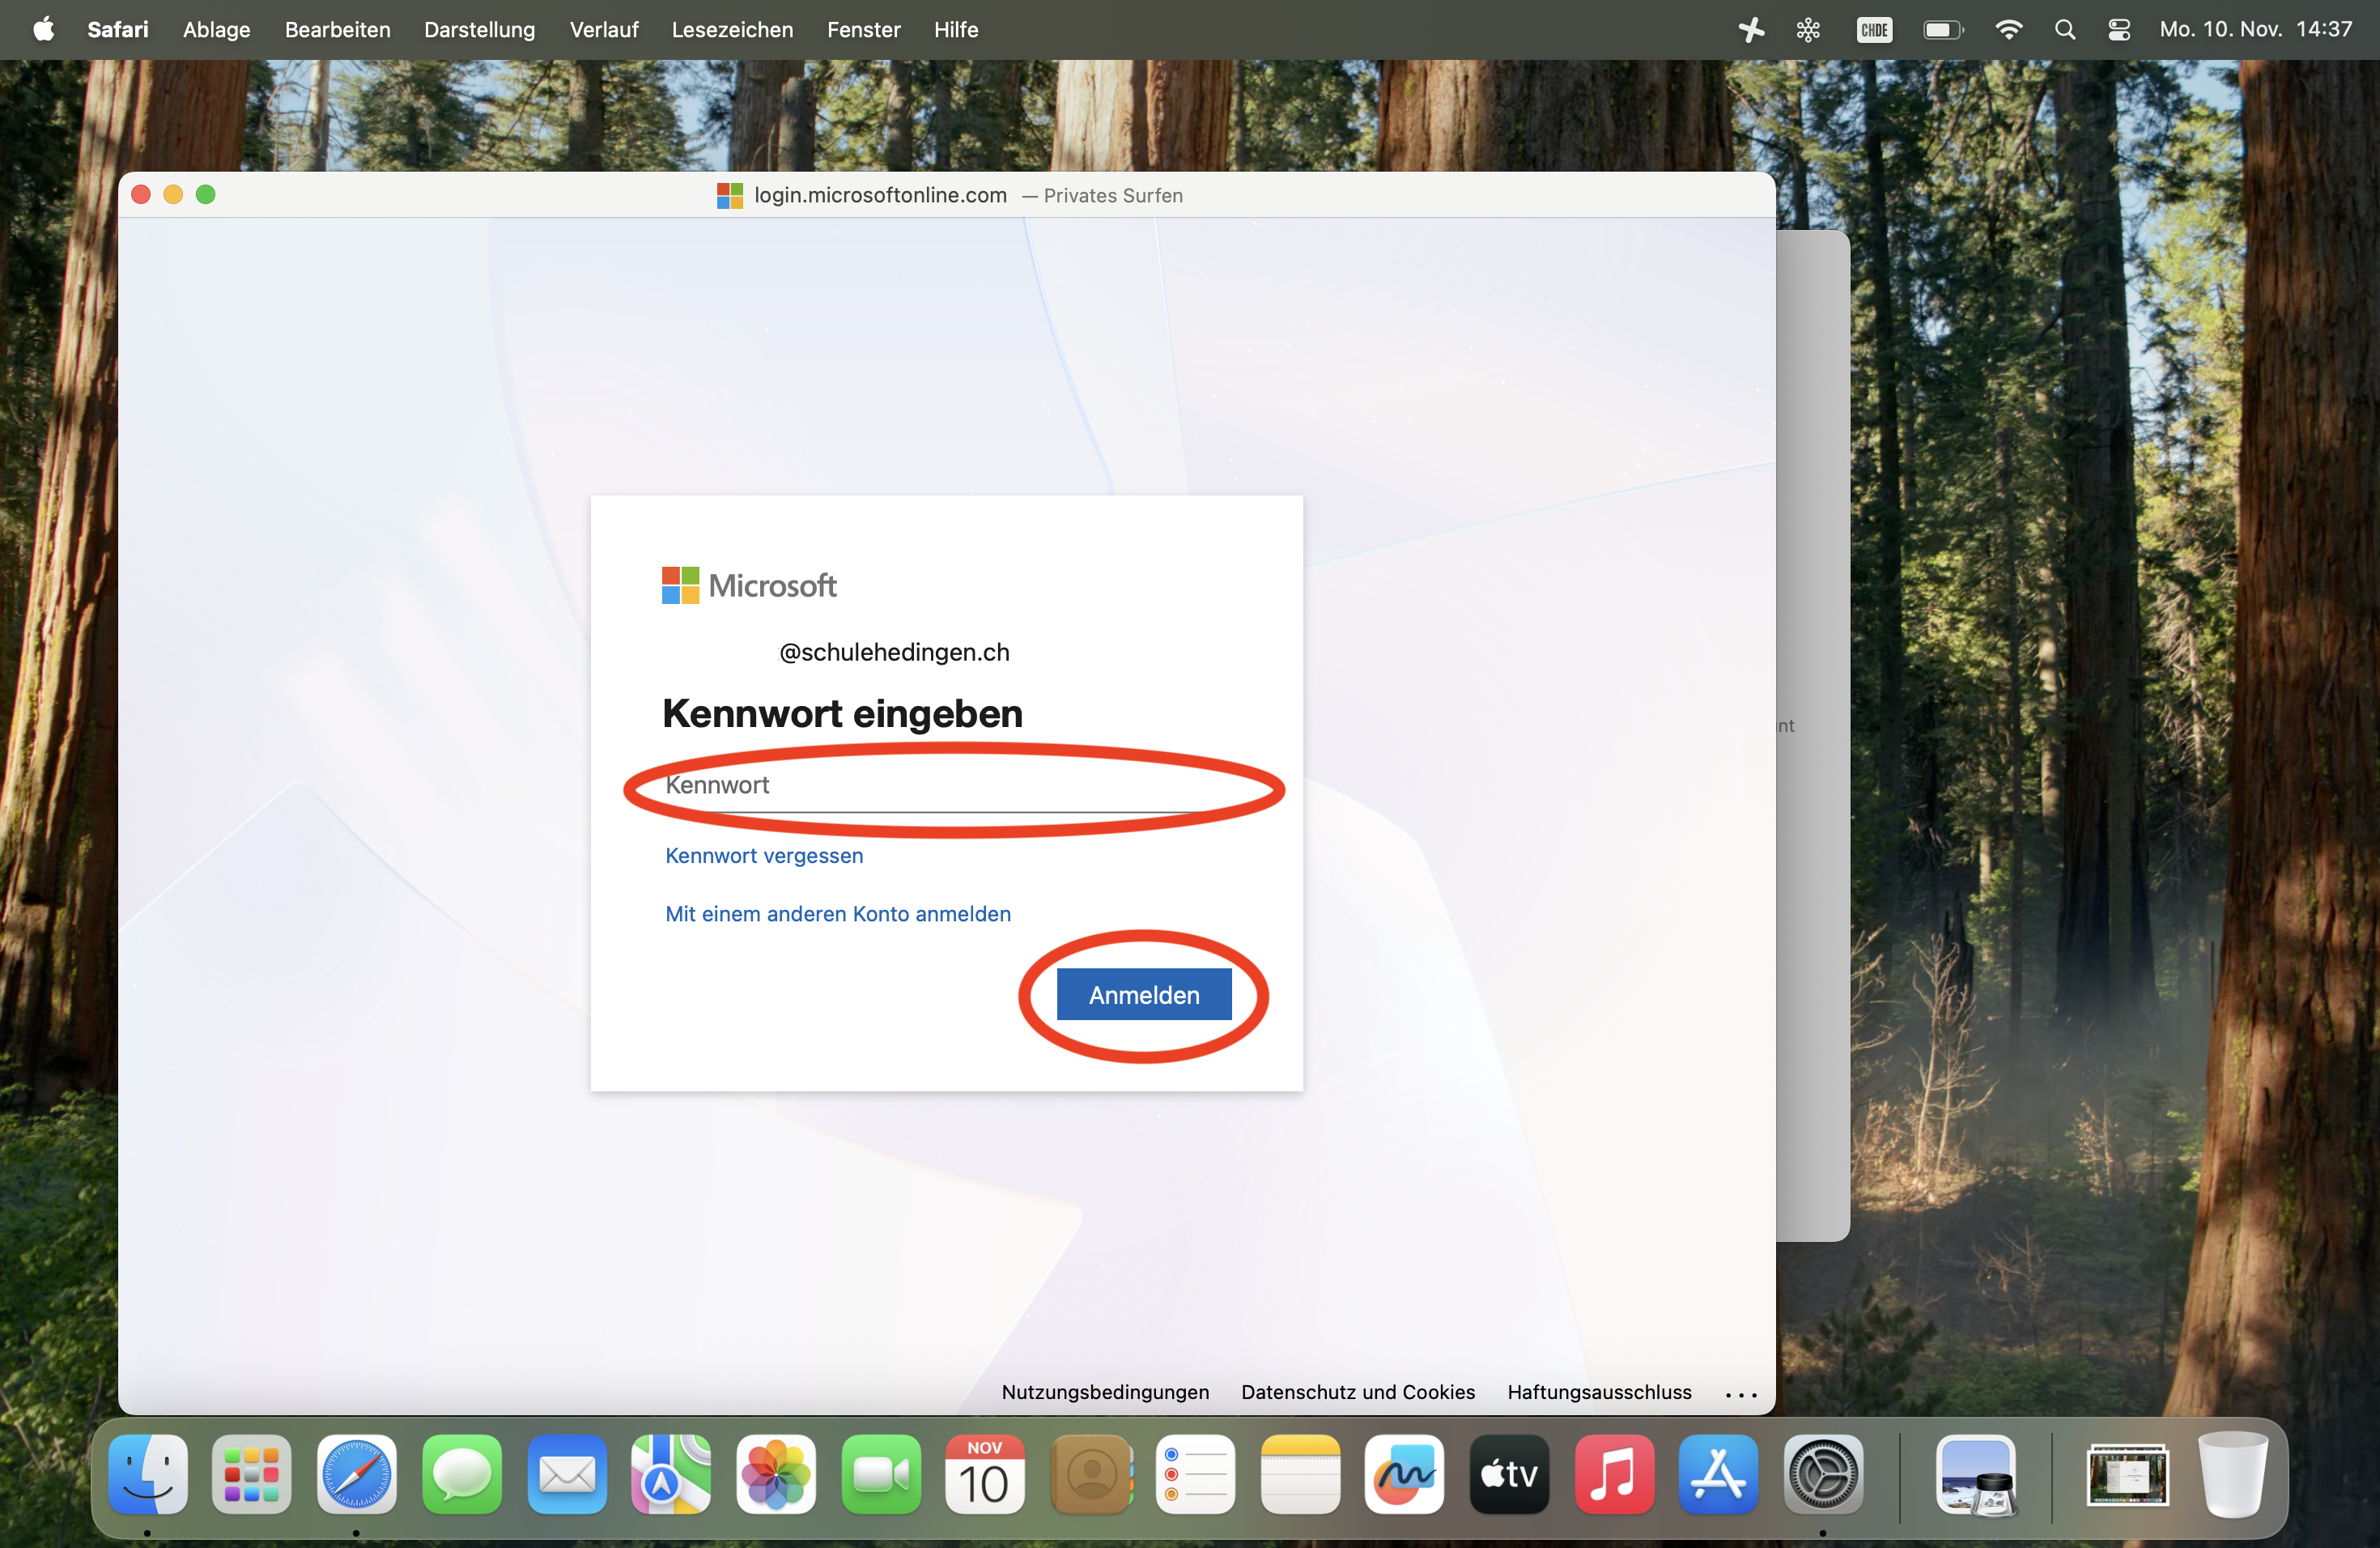Open Control Center in the menu bar

[x=2118, y=29]
